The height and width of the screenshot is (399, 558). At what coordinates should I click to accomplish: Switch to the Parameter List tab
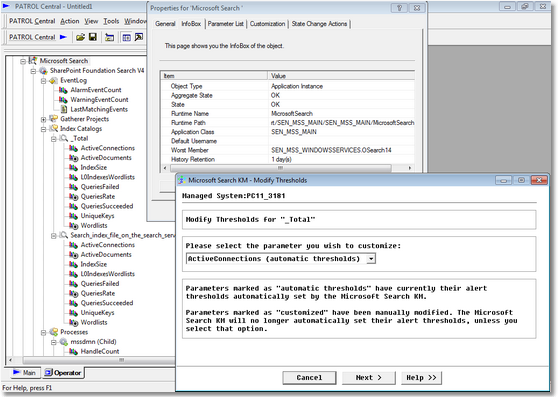point(226,24)
